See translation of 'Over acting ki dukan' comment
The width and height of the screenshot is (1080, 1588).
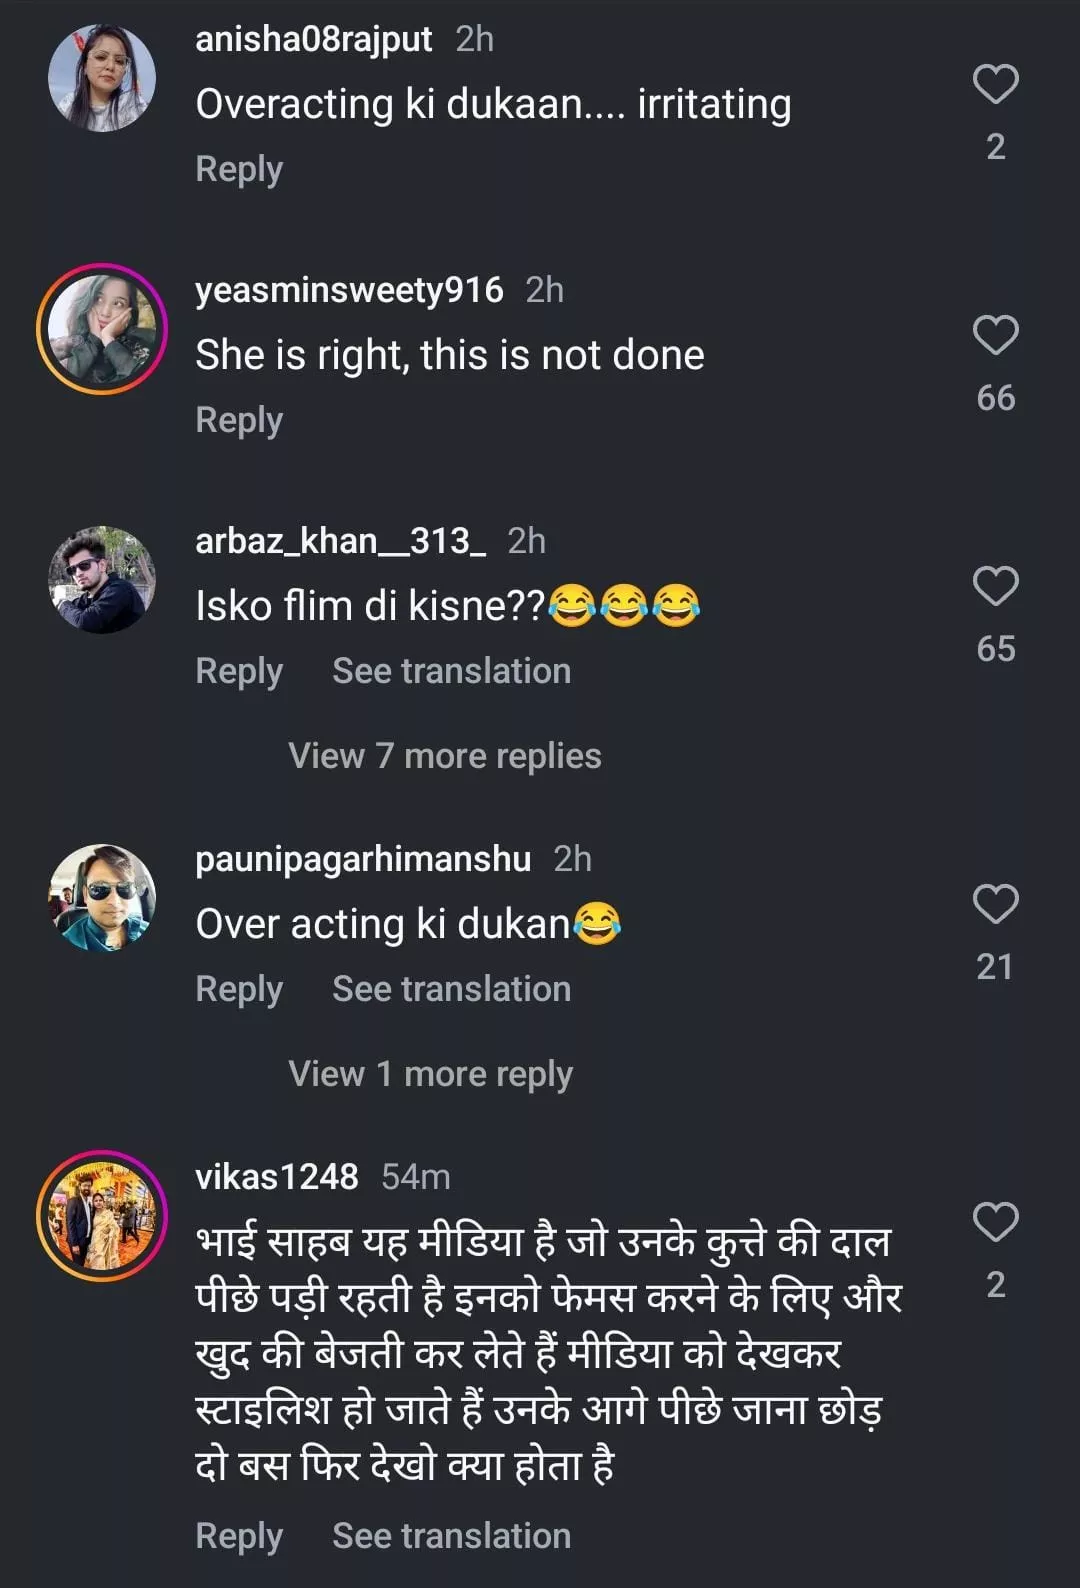(x=451, y=989)
